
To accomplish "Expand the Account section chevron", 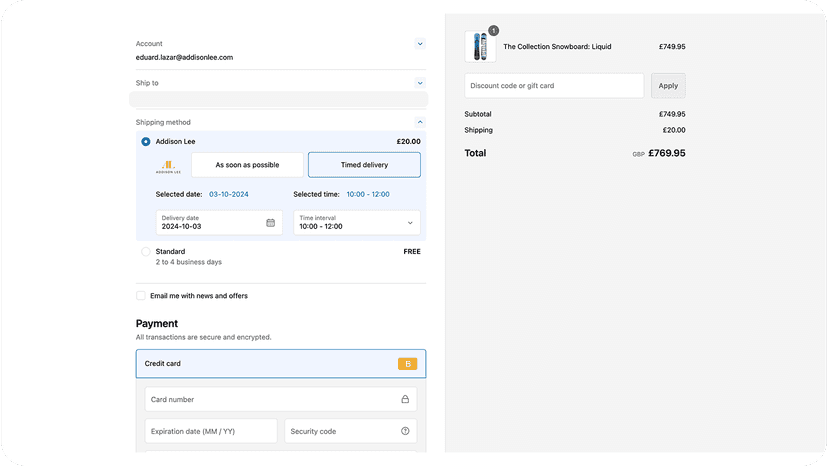I will pyautogui.click(x=420, y=44).
